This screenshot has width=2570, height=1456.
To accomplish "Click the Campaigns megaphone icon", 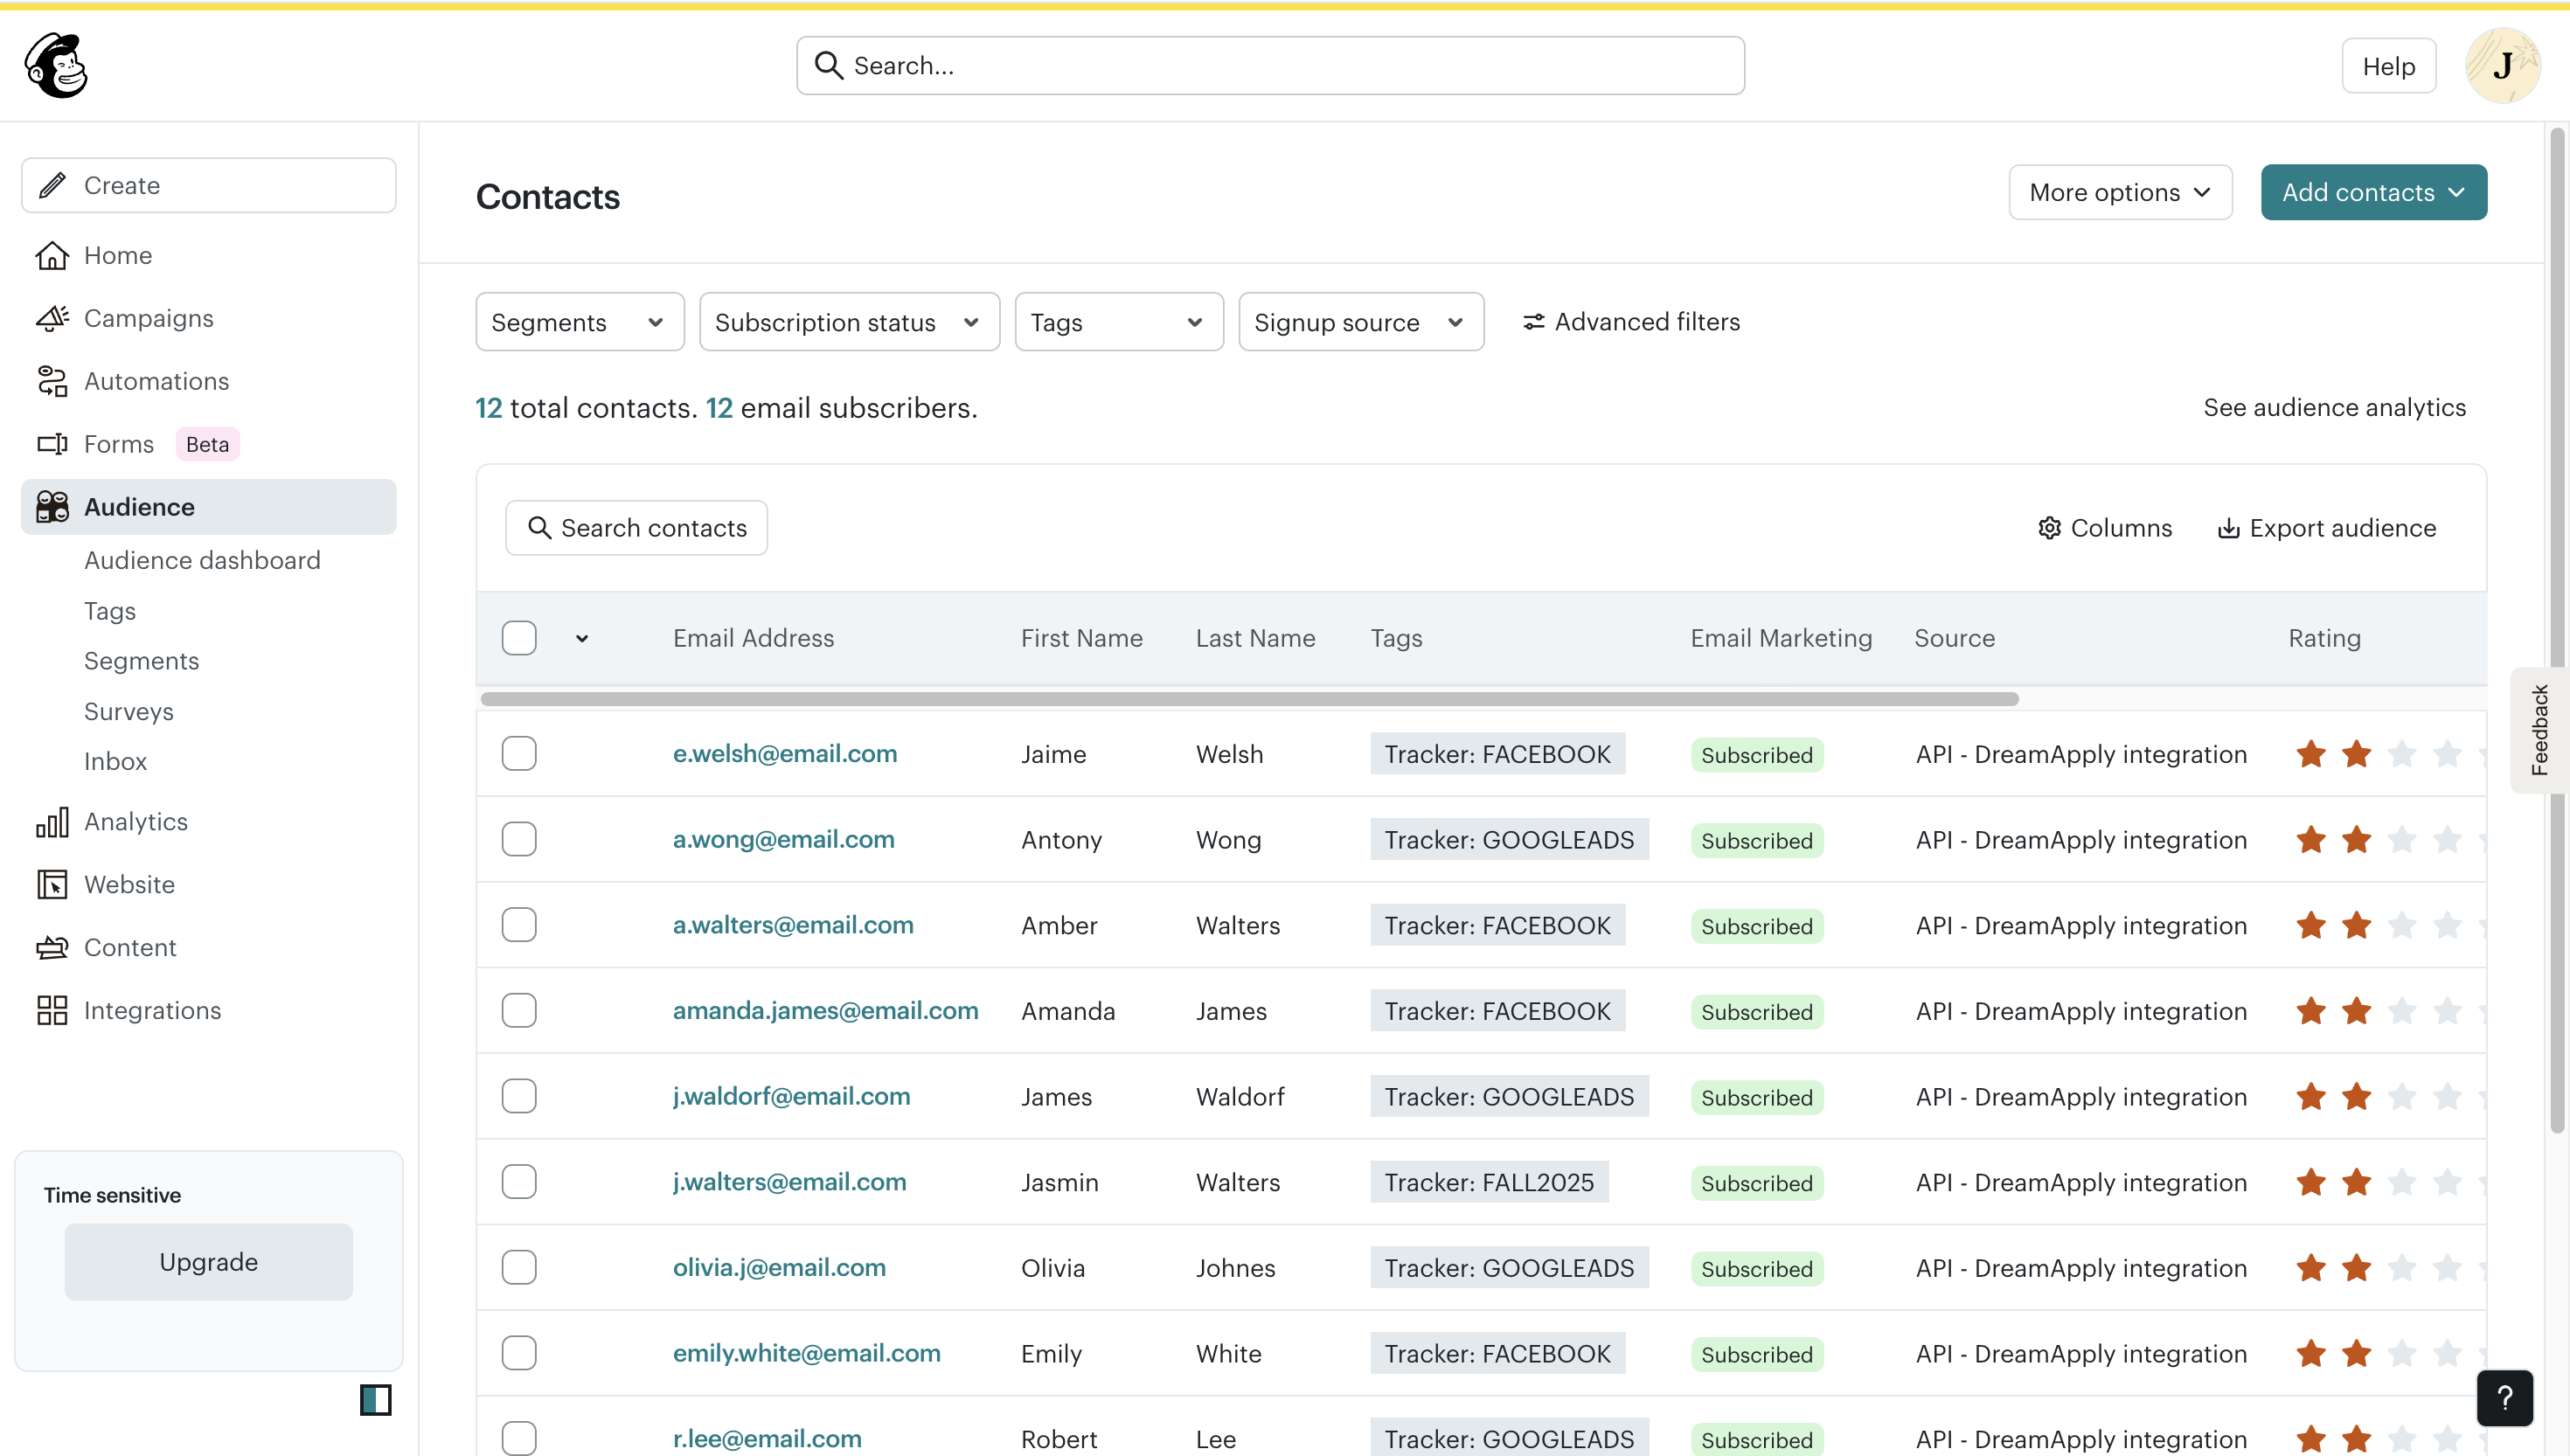I will 52,318.
